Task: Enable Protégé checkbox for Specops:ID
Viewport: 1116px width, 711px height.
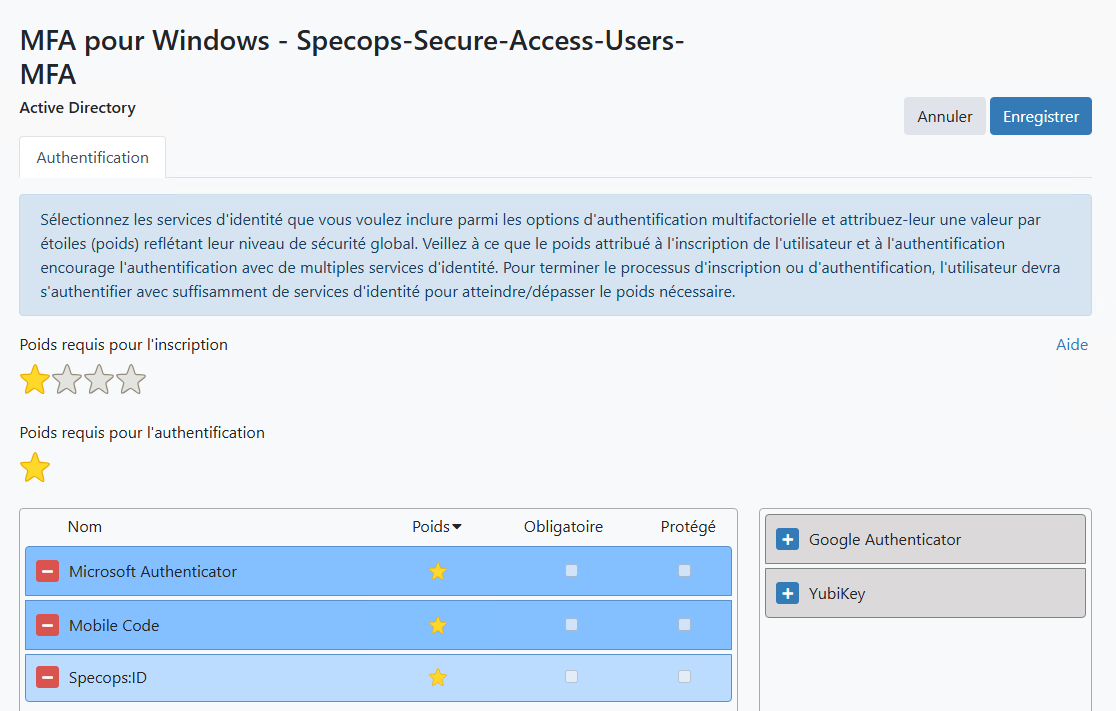Action: [684, 676]
